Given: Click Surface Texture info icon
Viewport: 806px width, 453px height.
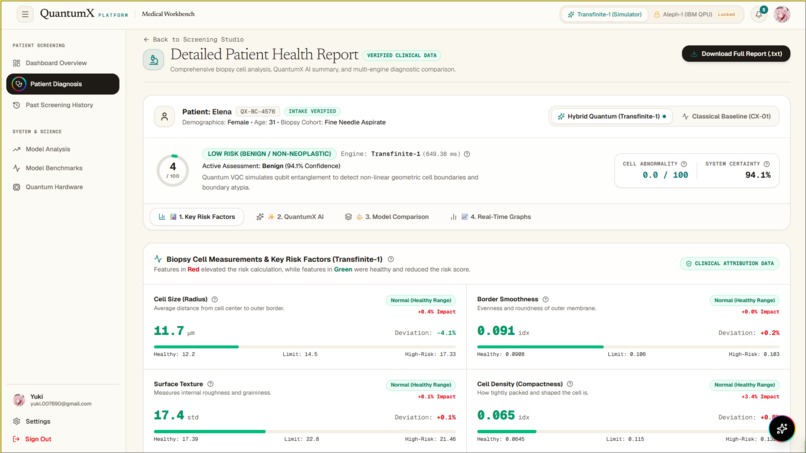Looking at the screenshot, I should [x=210, y=384].
